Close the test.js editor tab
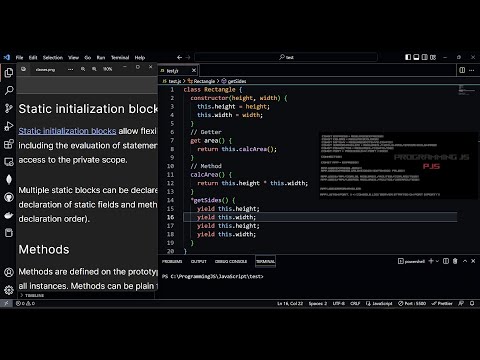Viewport: 480px width, 360px height. (194, 71)
